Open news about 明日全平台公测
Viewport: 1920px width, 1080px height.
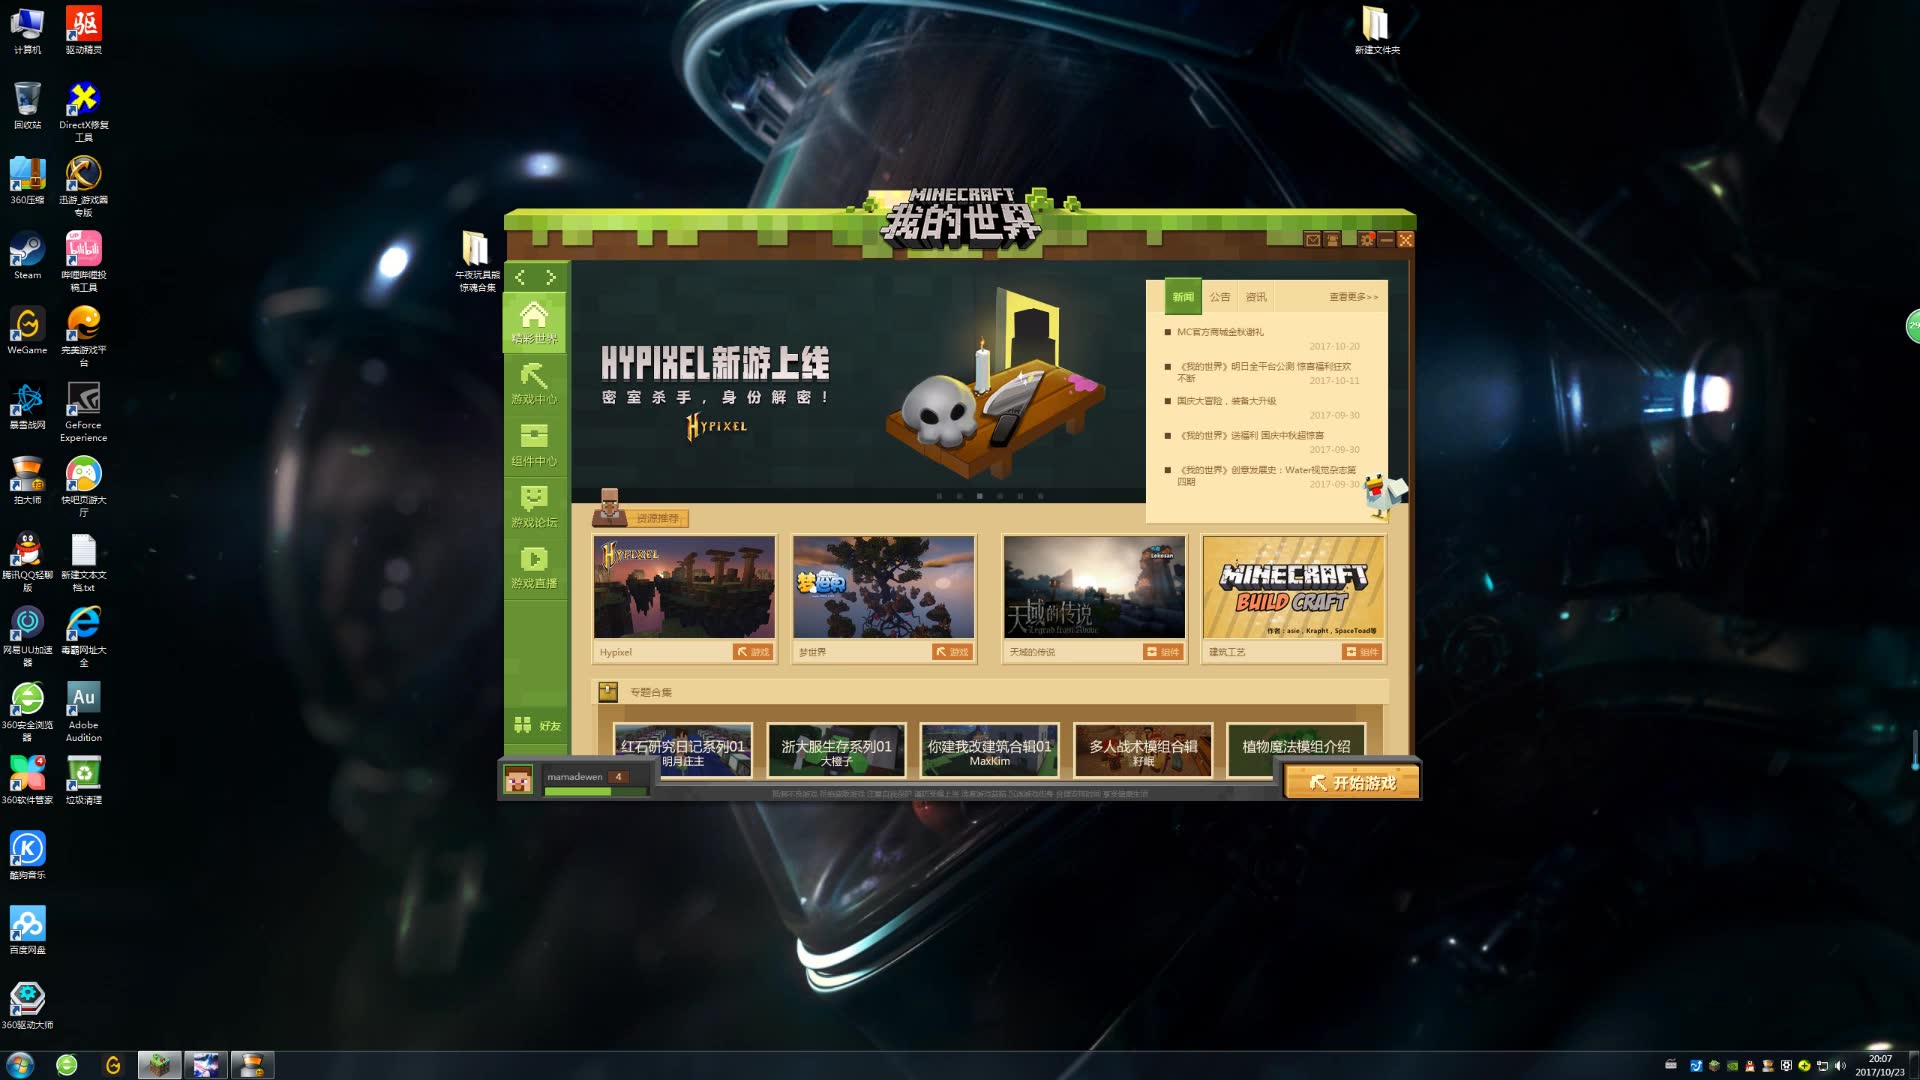click(x=1264, y=372)
